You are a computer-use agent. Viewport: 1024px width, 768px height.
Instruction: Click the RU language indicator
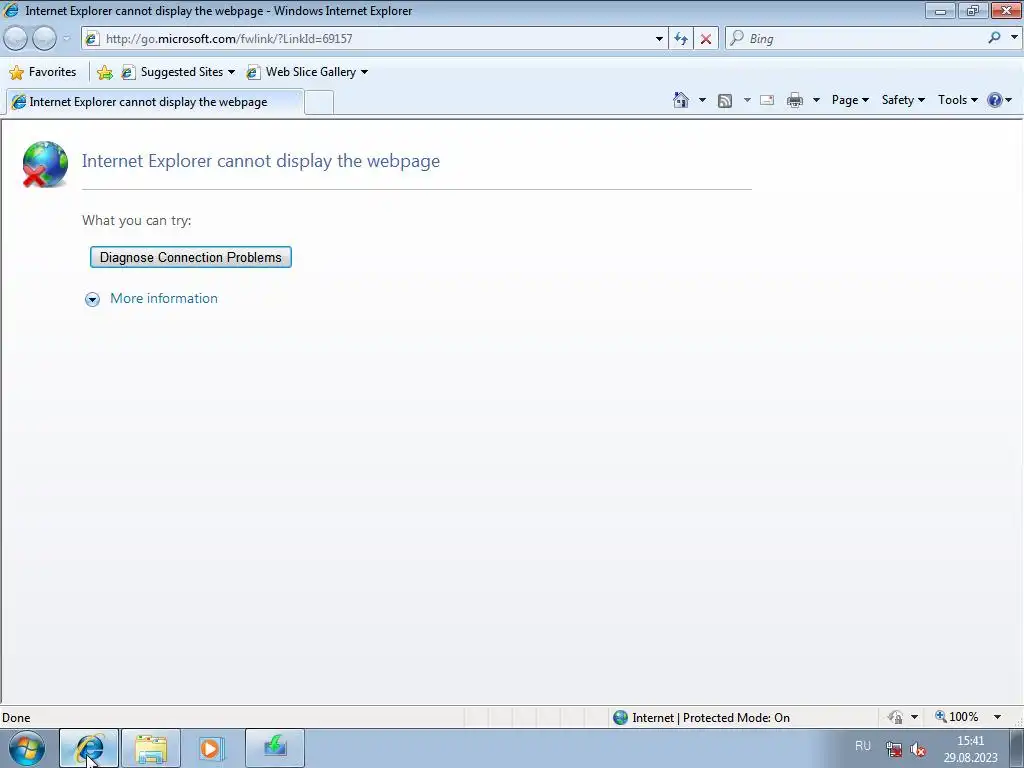[x=863, y=746]
